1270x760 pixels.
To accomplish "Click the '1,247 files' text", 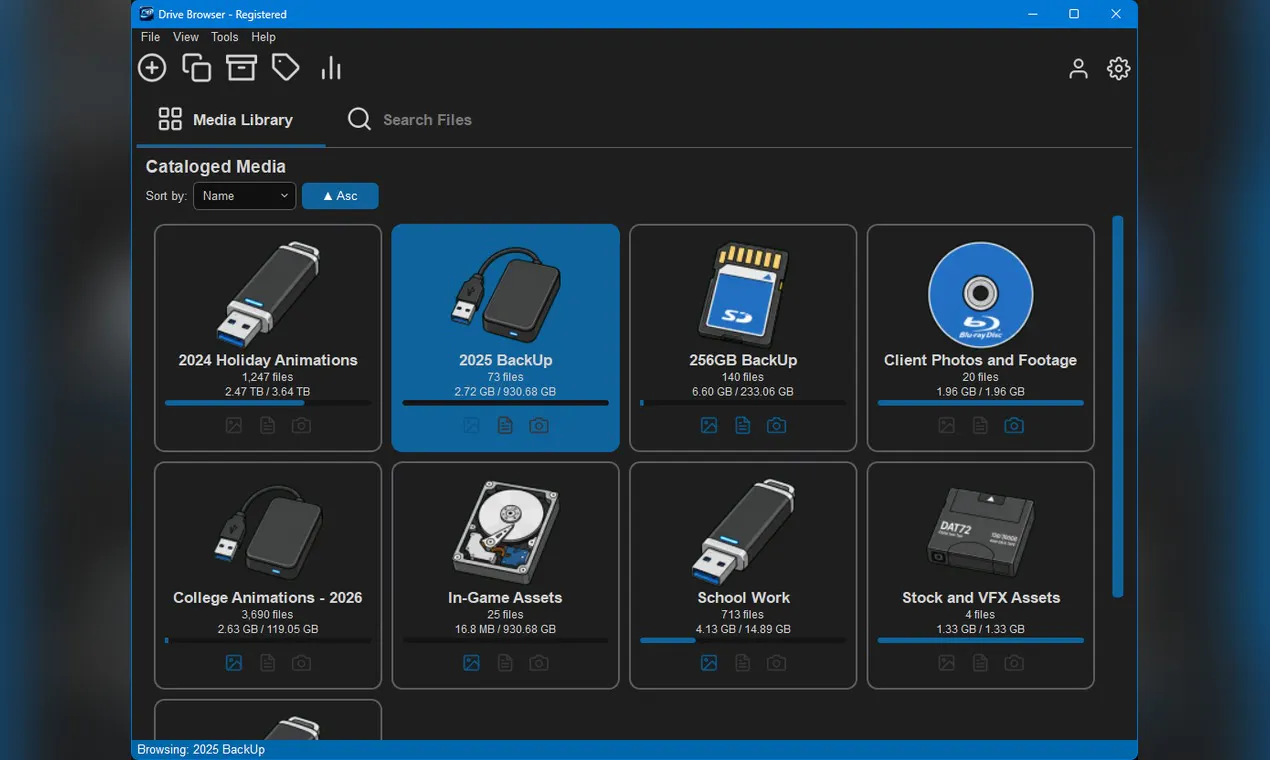I will (x=268, y=377).
